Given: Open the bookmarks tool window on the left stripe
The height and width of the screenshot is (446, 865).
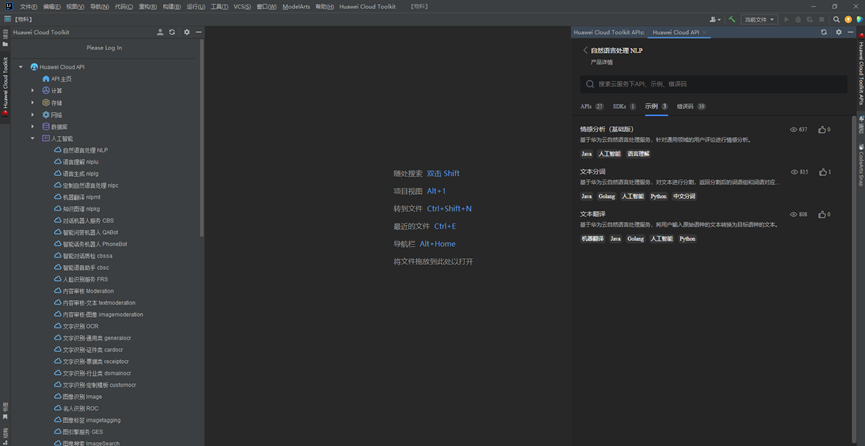Looking at the screenshot, I should pyautogui.click(x=5, y=410).
